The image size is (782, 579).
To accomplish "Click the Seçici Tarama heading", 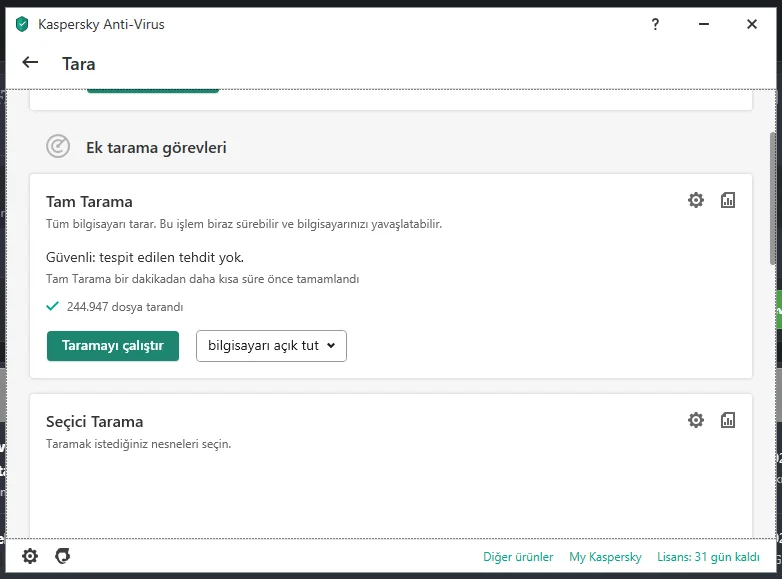I will (x=95, y=422).
